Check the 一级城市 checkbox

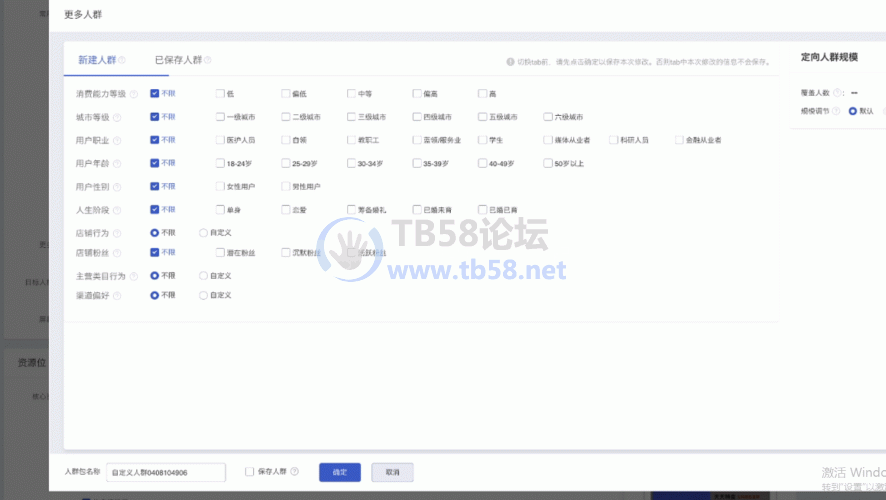[x=220, y=117]
